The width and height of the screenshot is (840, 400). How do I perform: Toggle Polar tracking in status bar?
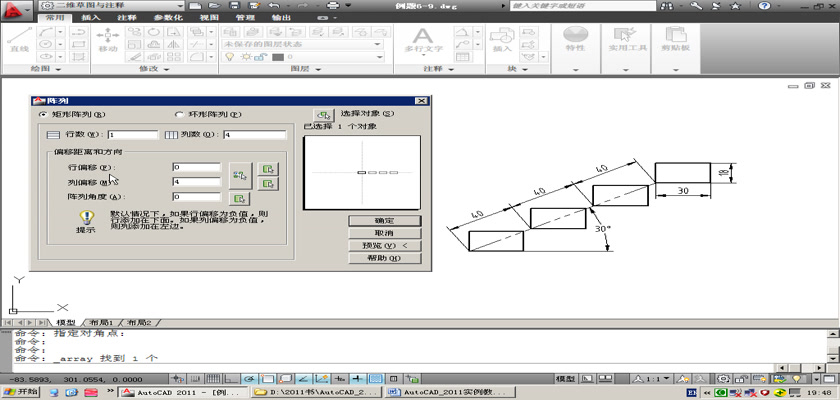tap(249, 379)
